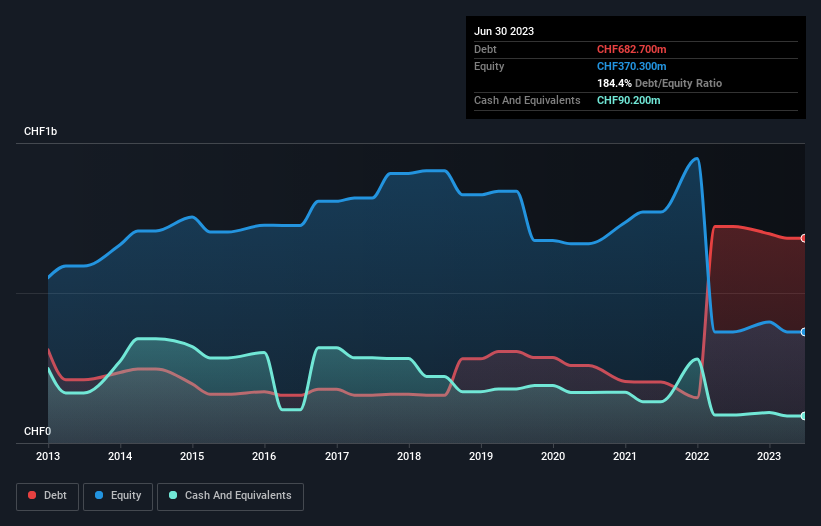Click the blue Equity legend dot

(99, 495)
